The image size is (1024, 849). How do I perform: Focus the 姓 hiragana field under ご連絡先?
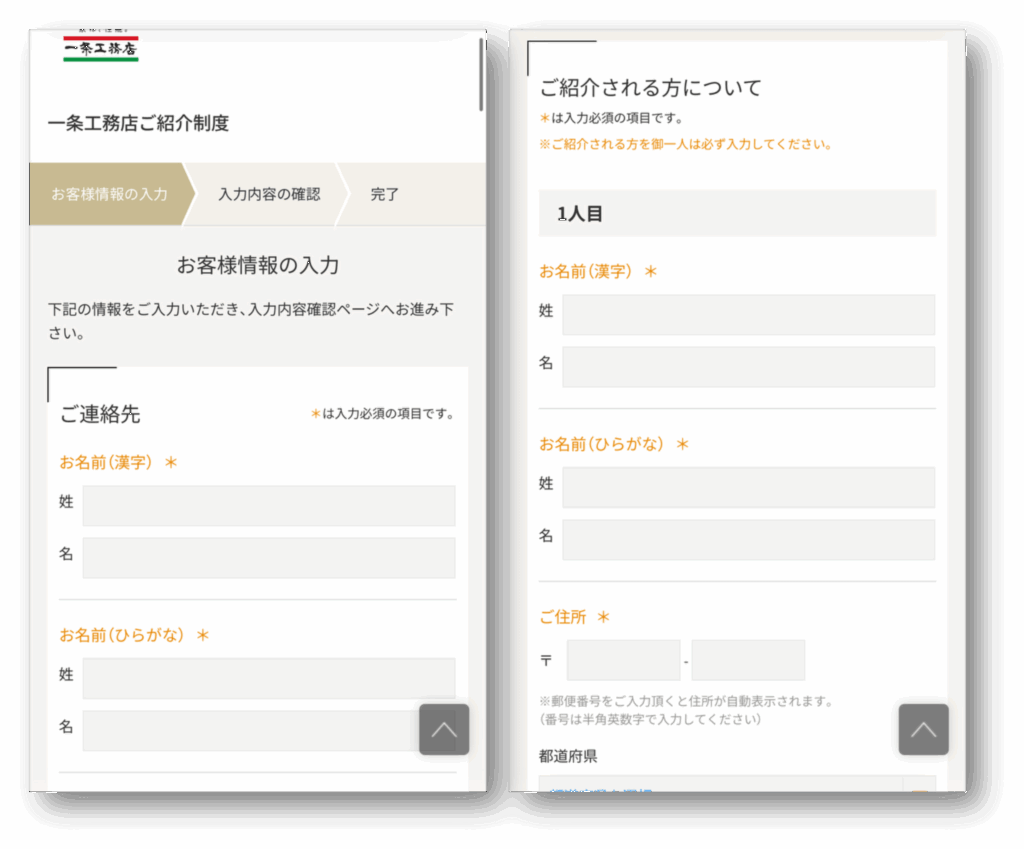click(x=268, y=678)
